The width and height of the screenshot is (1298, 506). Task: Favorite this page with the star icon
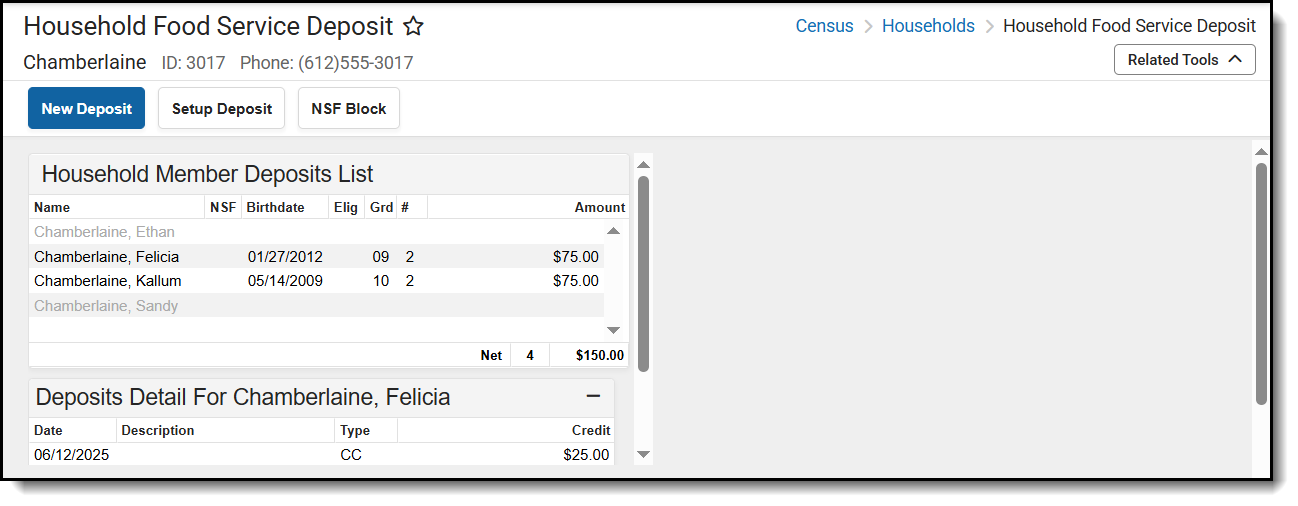(x=413, y=27)
